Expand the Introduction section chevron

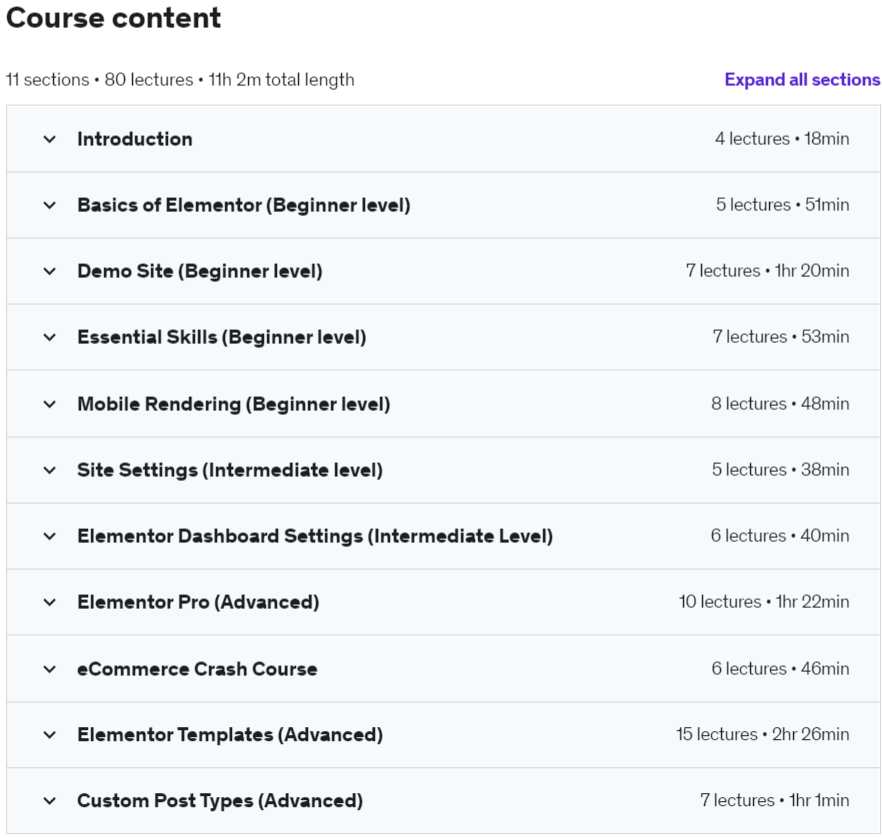[50, 139]
